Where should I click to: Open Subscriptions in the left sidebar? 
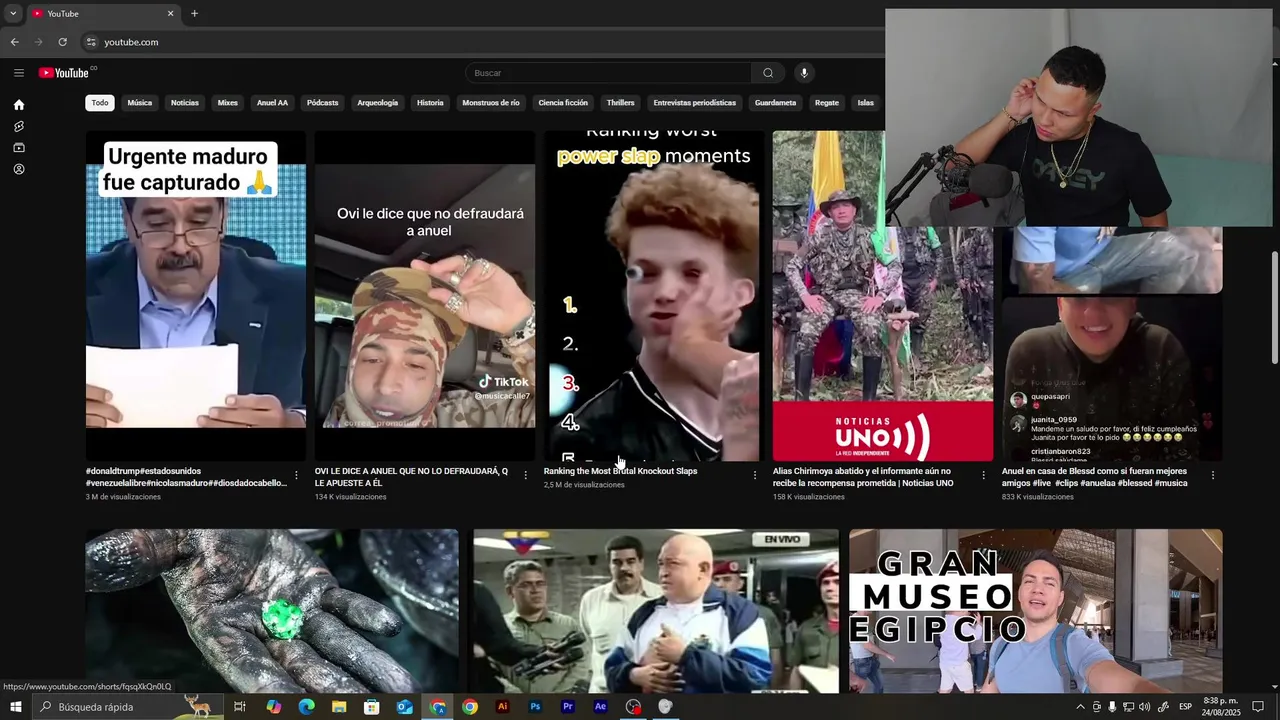(x=18, y=148)
